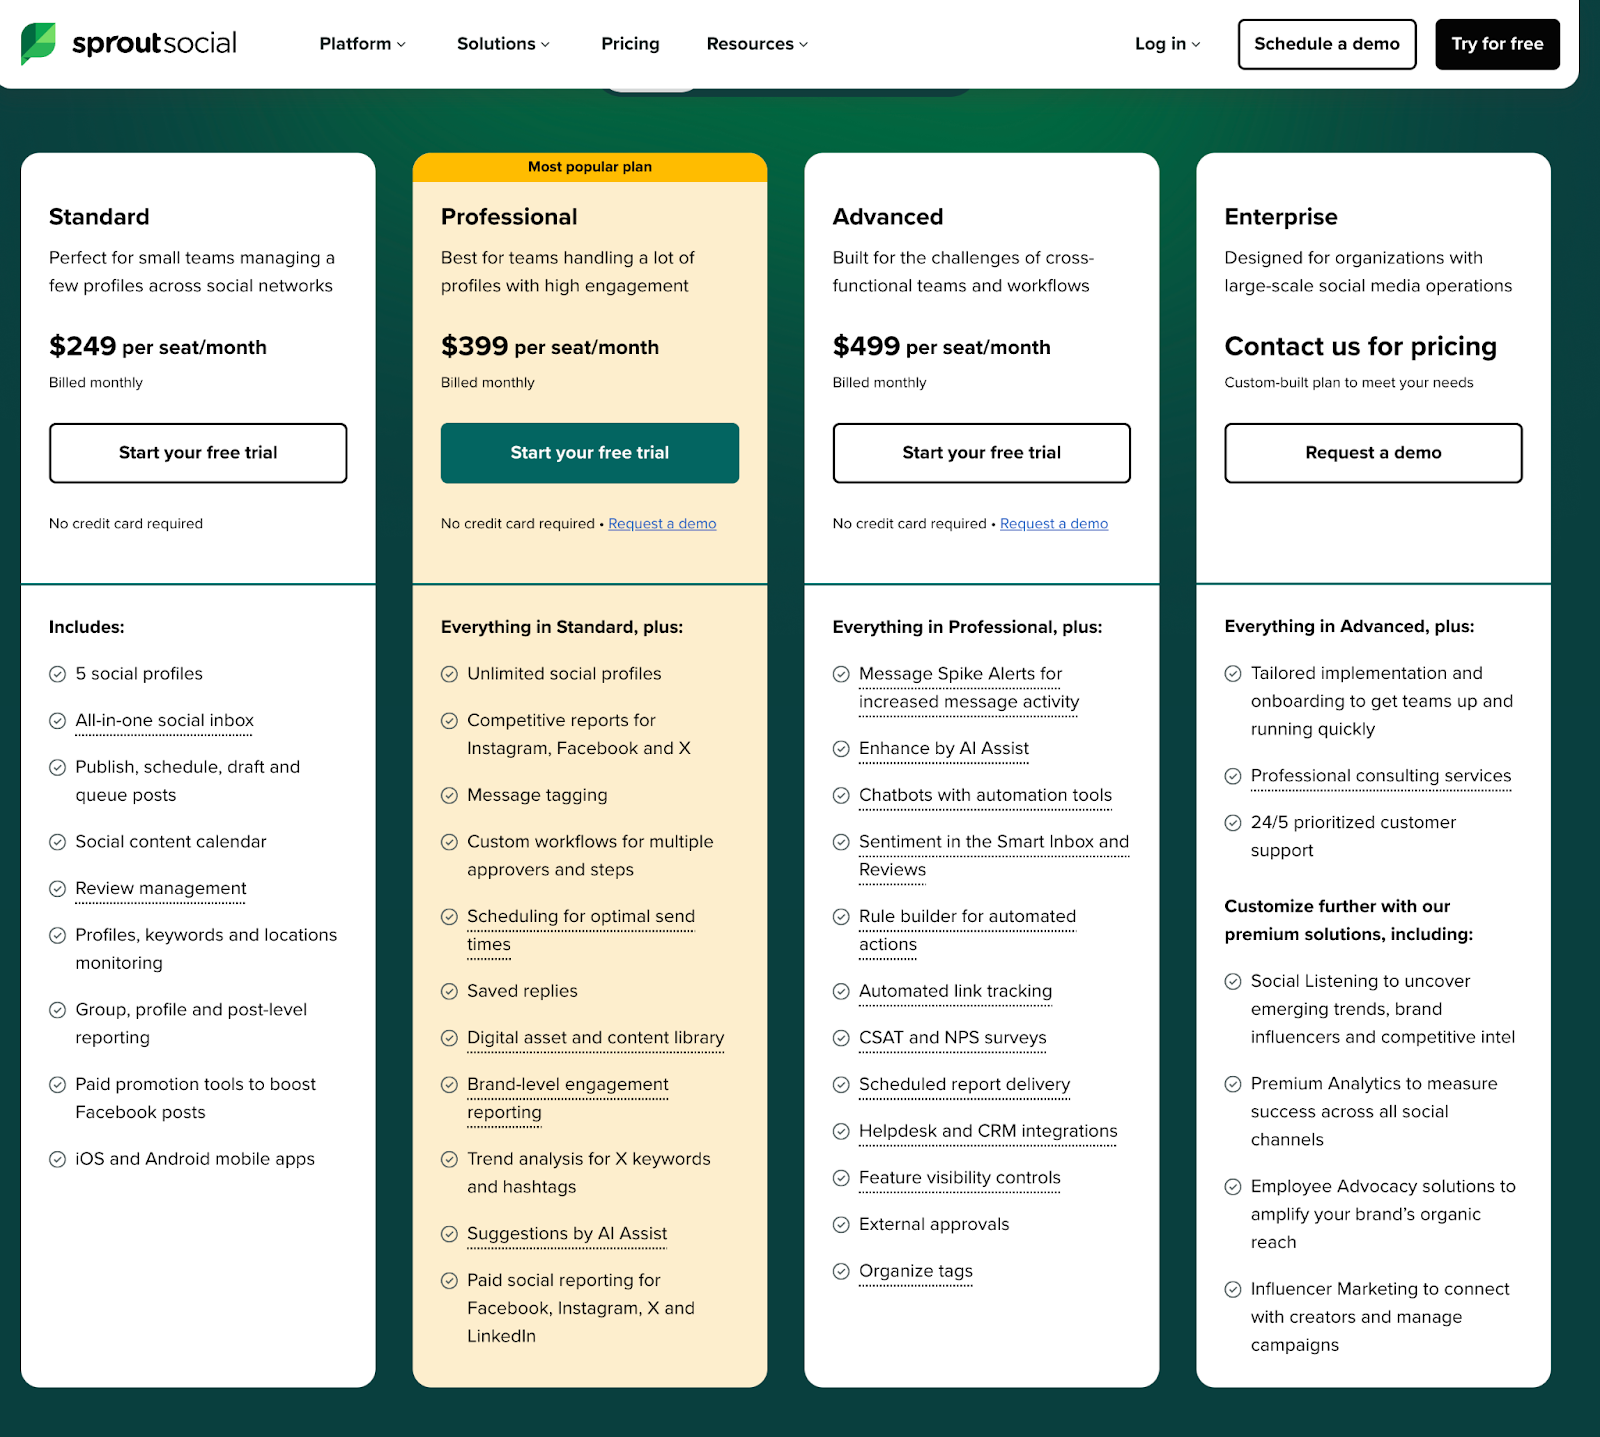Click checkmark beside Social Listening to uncover

click(x=1234, y=982)
